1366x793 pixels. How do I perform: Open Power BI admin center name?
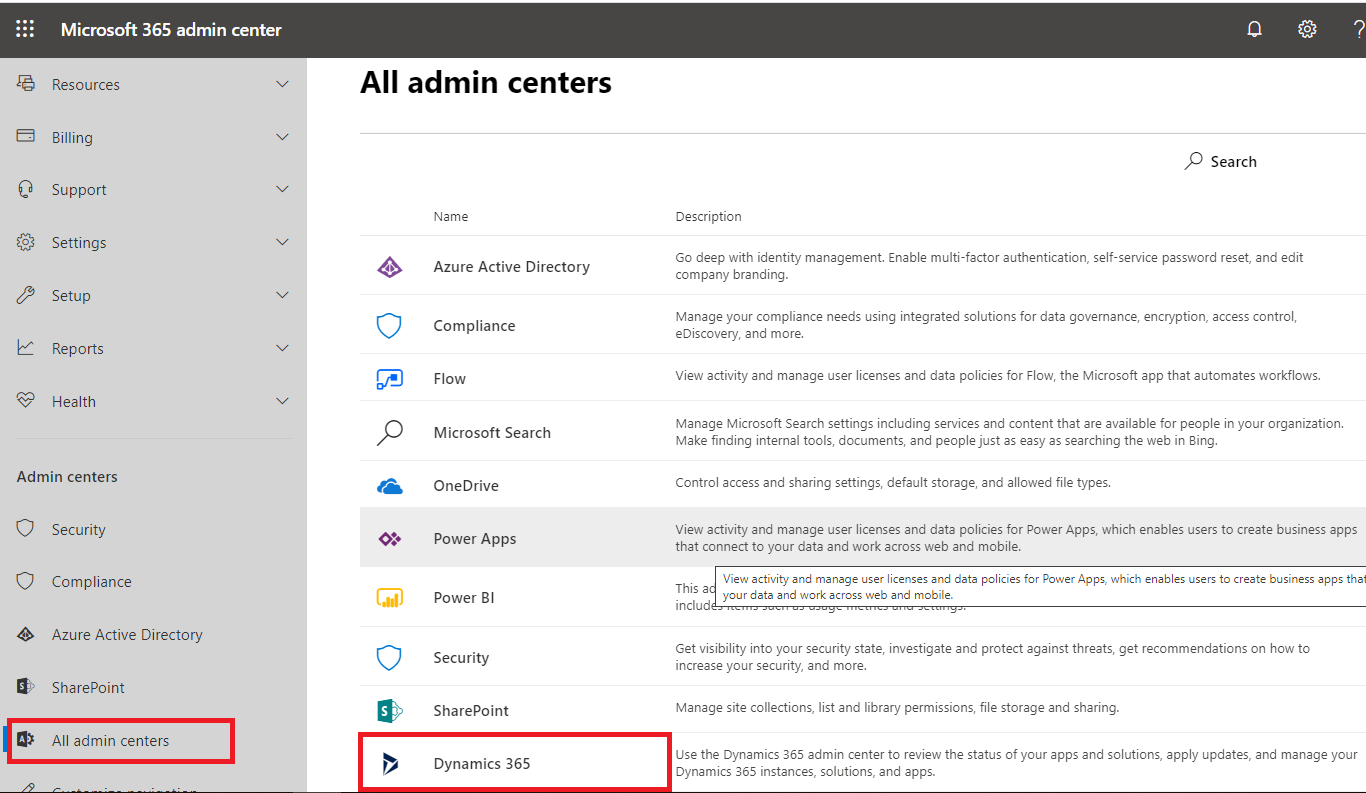(464, 598)
